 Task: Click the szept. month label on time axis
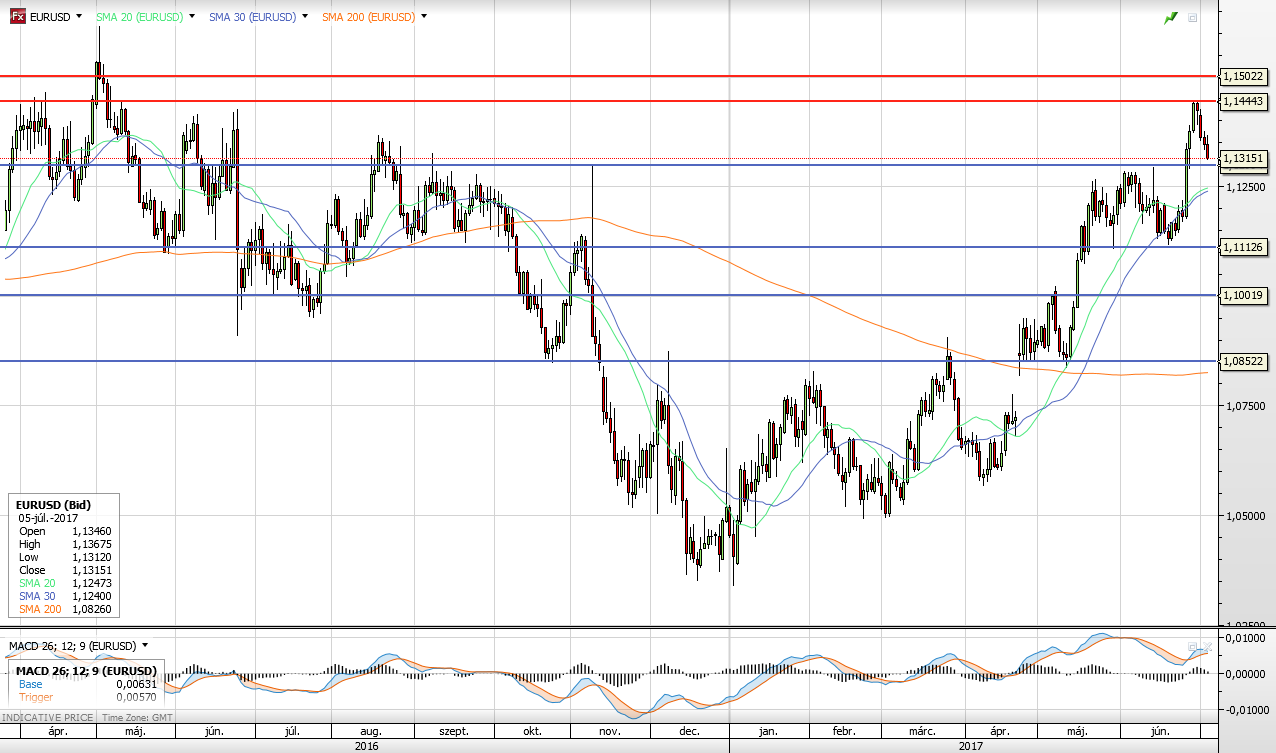(454, 732)
